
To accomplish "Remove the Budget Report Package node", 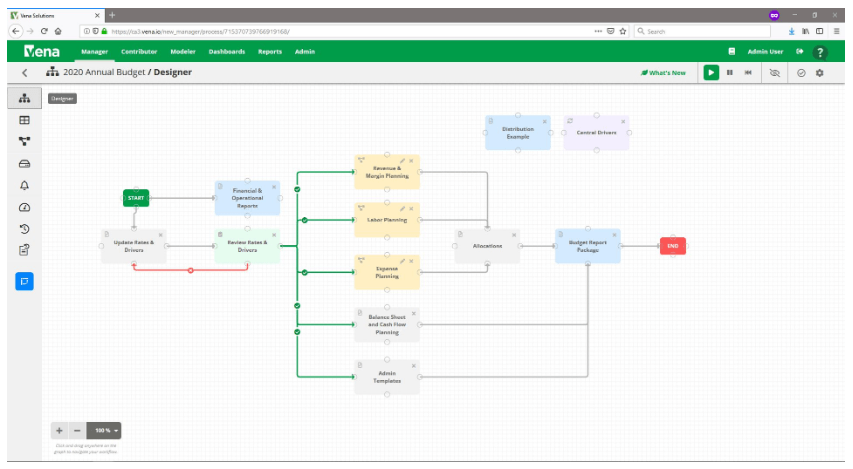I will pos(614,234).
